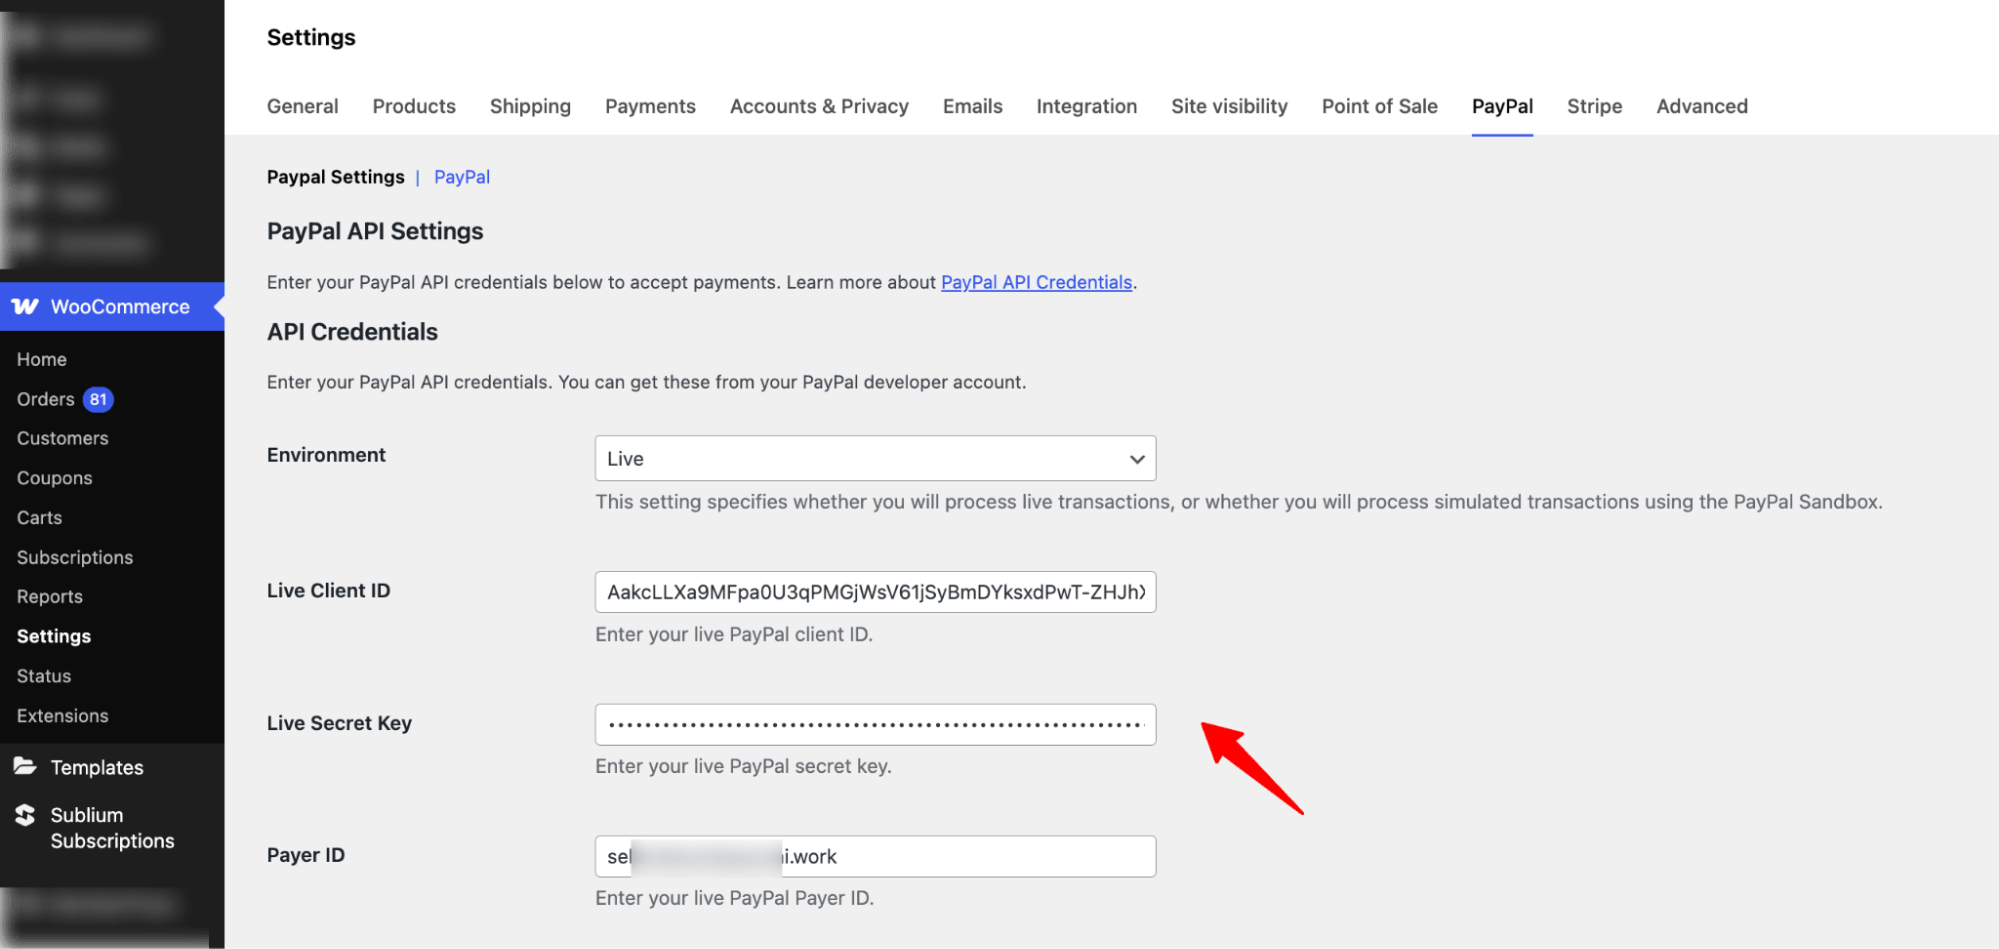The width and height of the screenshot is (1999, 949).
Task: Click the Payer ID input field
Action: [874, 856]
